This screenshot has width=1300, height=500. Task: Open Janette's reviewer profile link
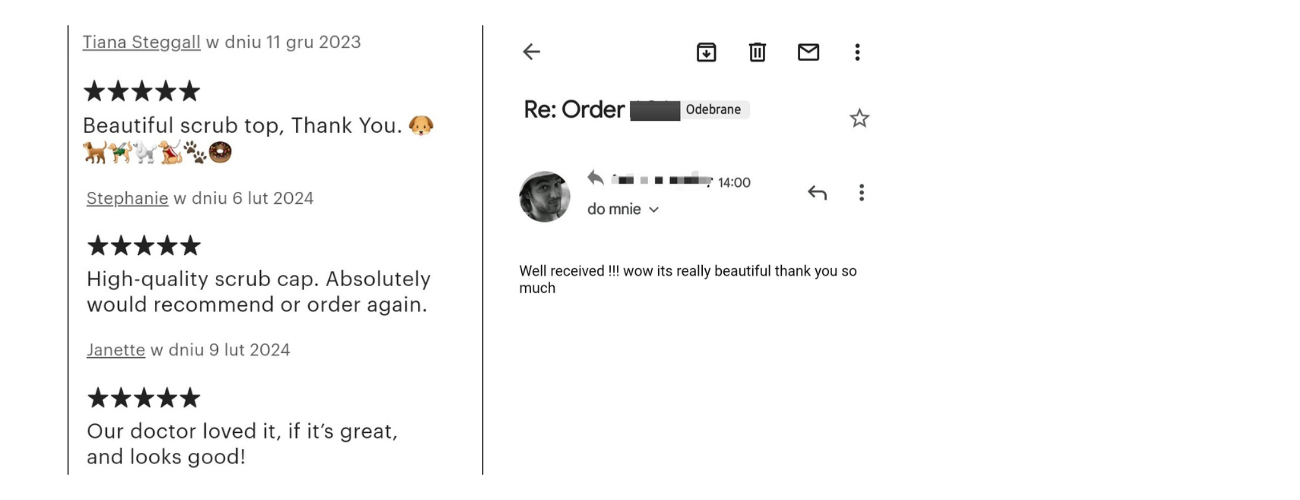click(x=116, y=350)
